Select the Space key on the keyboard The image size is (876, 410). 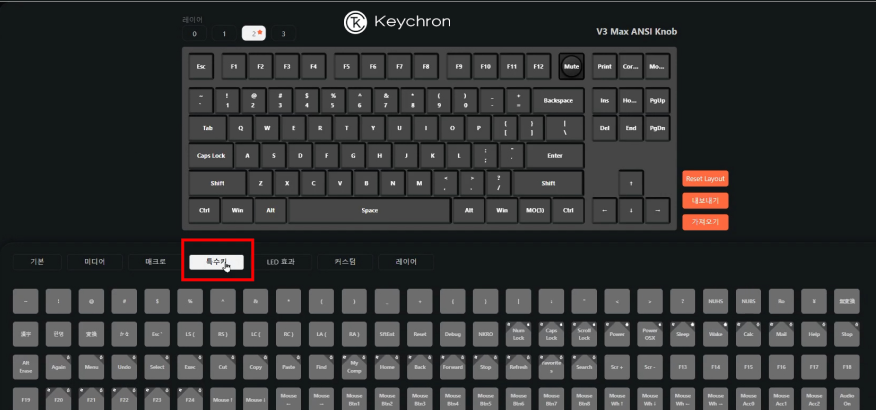pos(369,211)
